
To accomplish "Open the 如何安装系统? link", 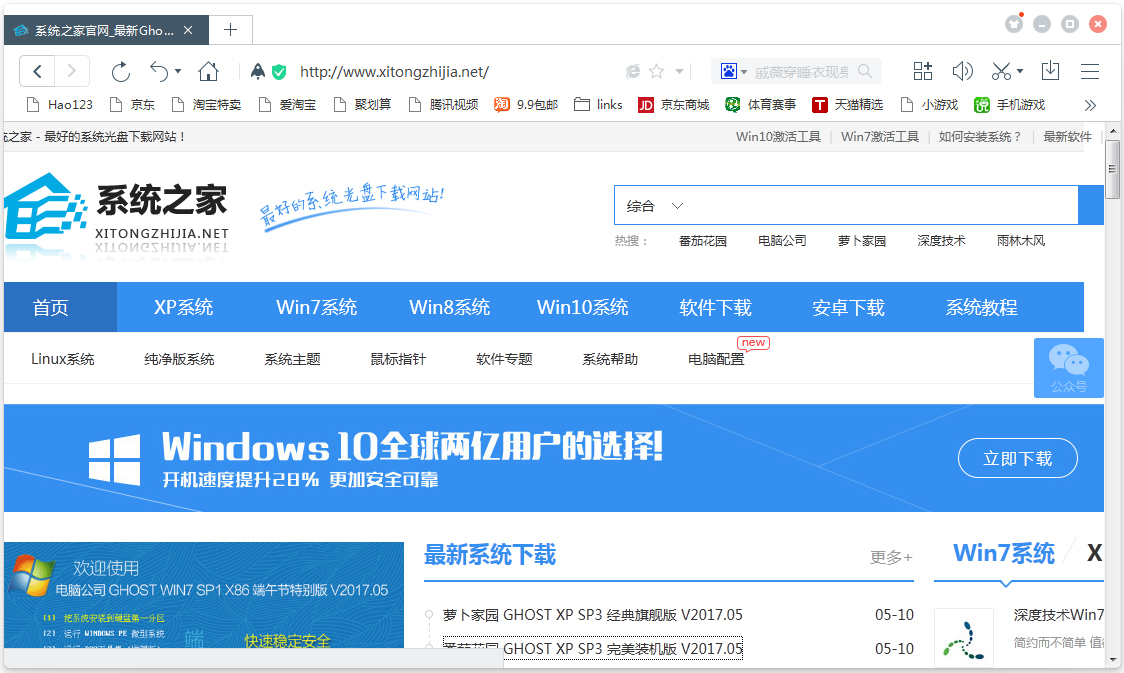I will (980, 136).
